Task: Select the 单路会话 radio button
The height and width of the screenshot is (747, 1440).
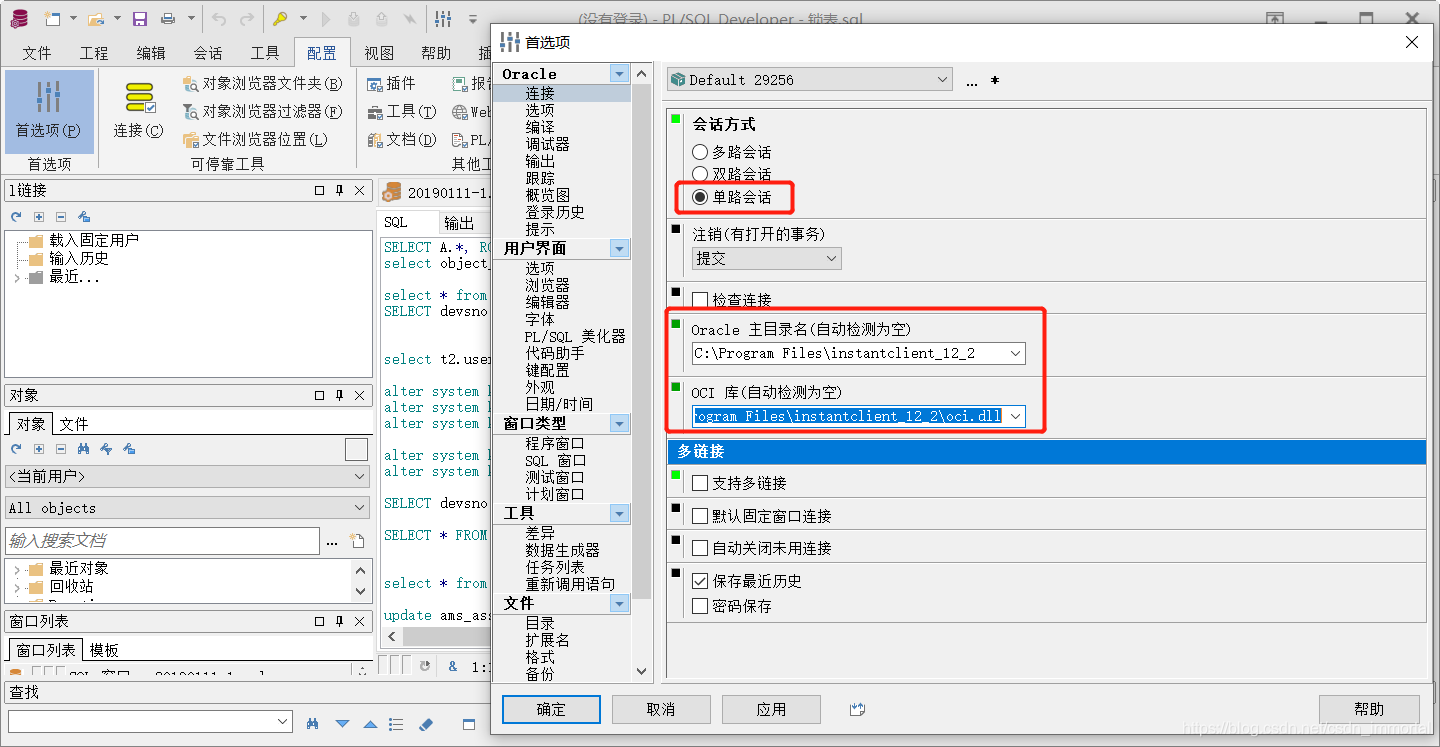Action: (x=700, y=197)
